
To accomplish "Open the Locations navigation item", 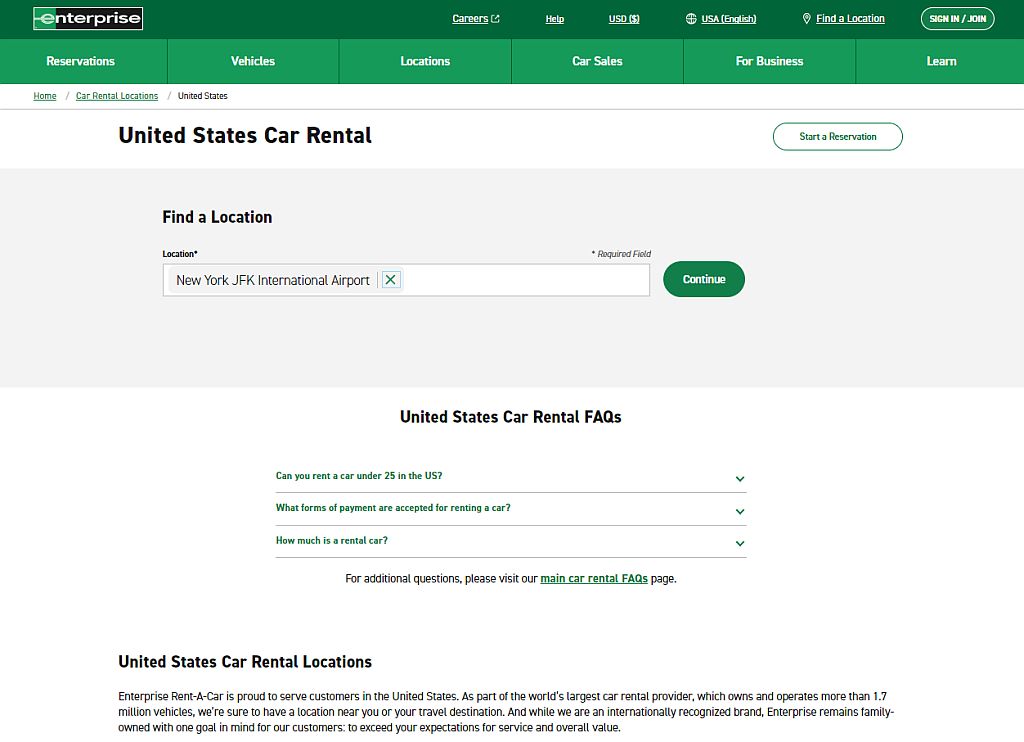I will pos(424,61).
